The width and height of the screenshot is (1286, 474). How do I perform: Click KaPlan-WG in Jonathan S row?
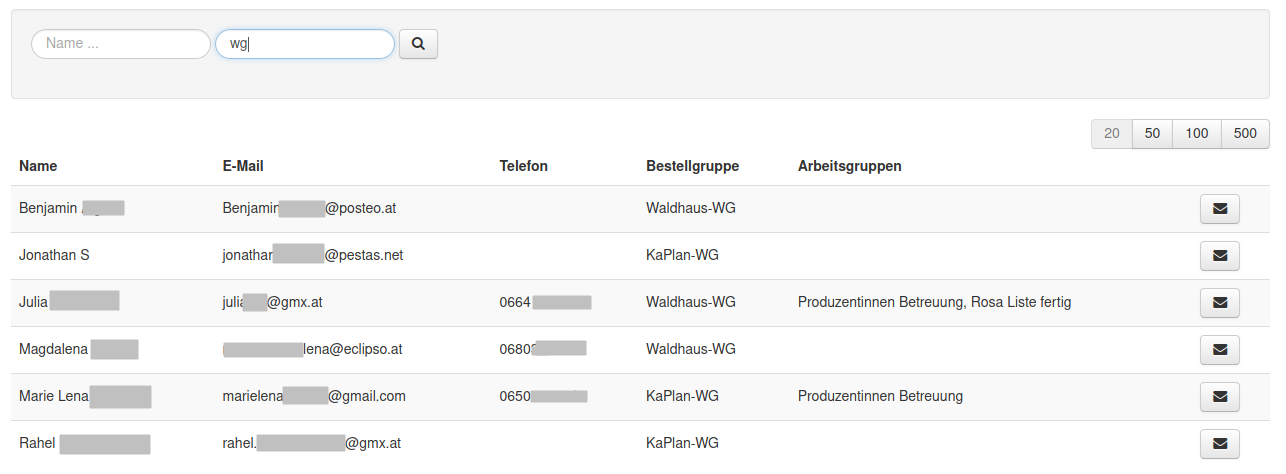coord(682,255)
